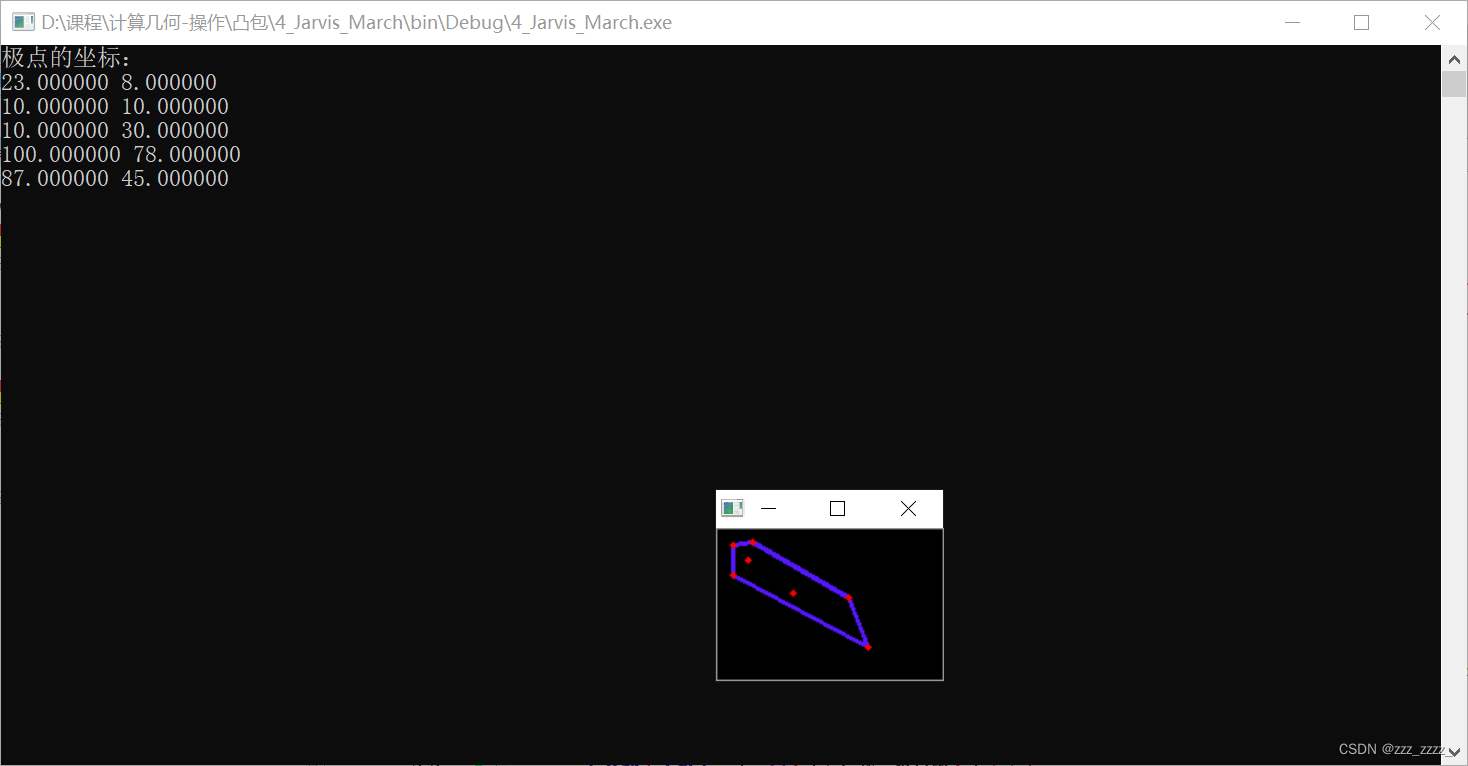1468x766 pixels.
Task: Click the output line 23.000000 8.000000
Action: [x=109, y=82]
